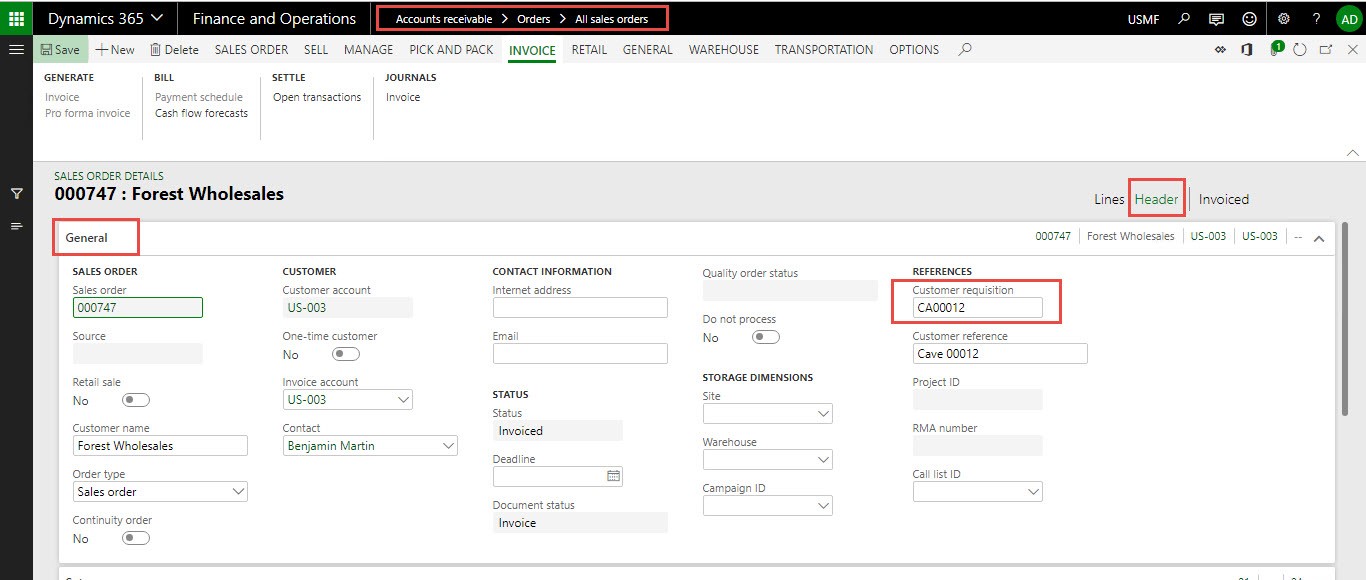
Task: Open the Call list ID dropdown
Action: [x=1033, y=491]
